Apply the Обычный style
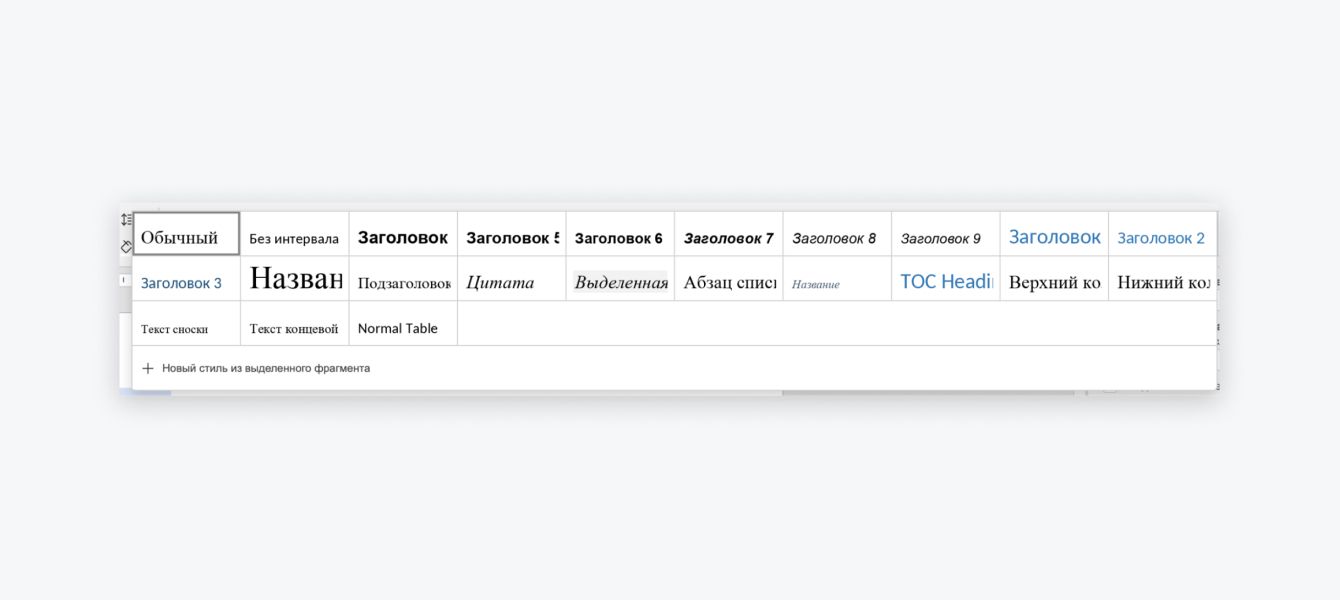This screenshot has width=1340, height=600. tap(186, 237)
